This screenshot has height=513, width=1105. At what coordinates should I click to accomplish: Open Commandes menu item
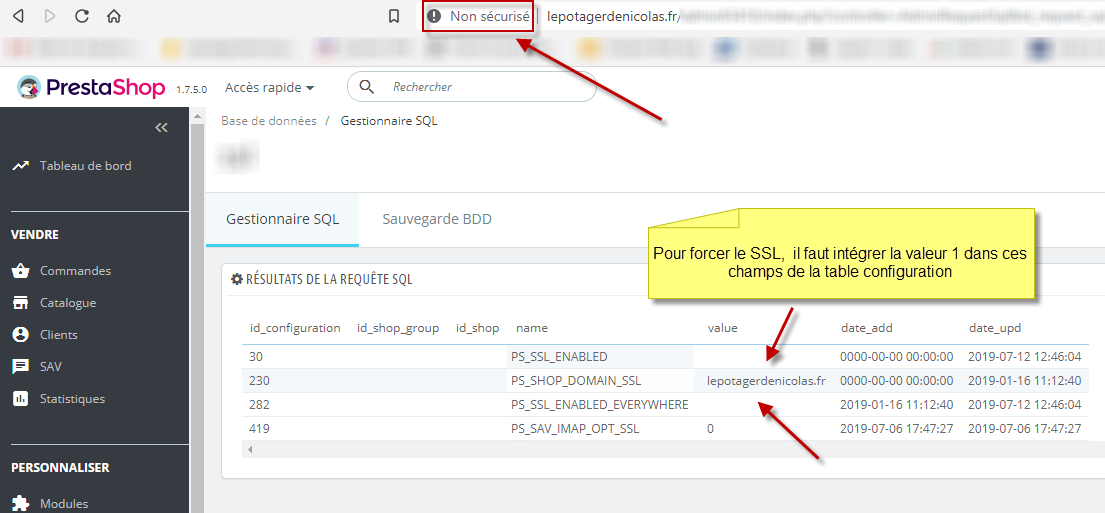click(75, 271)
